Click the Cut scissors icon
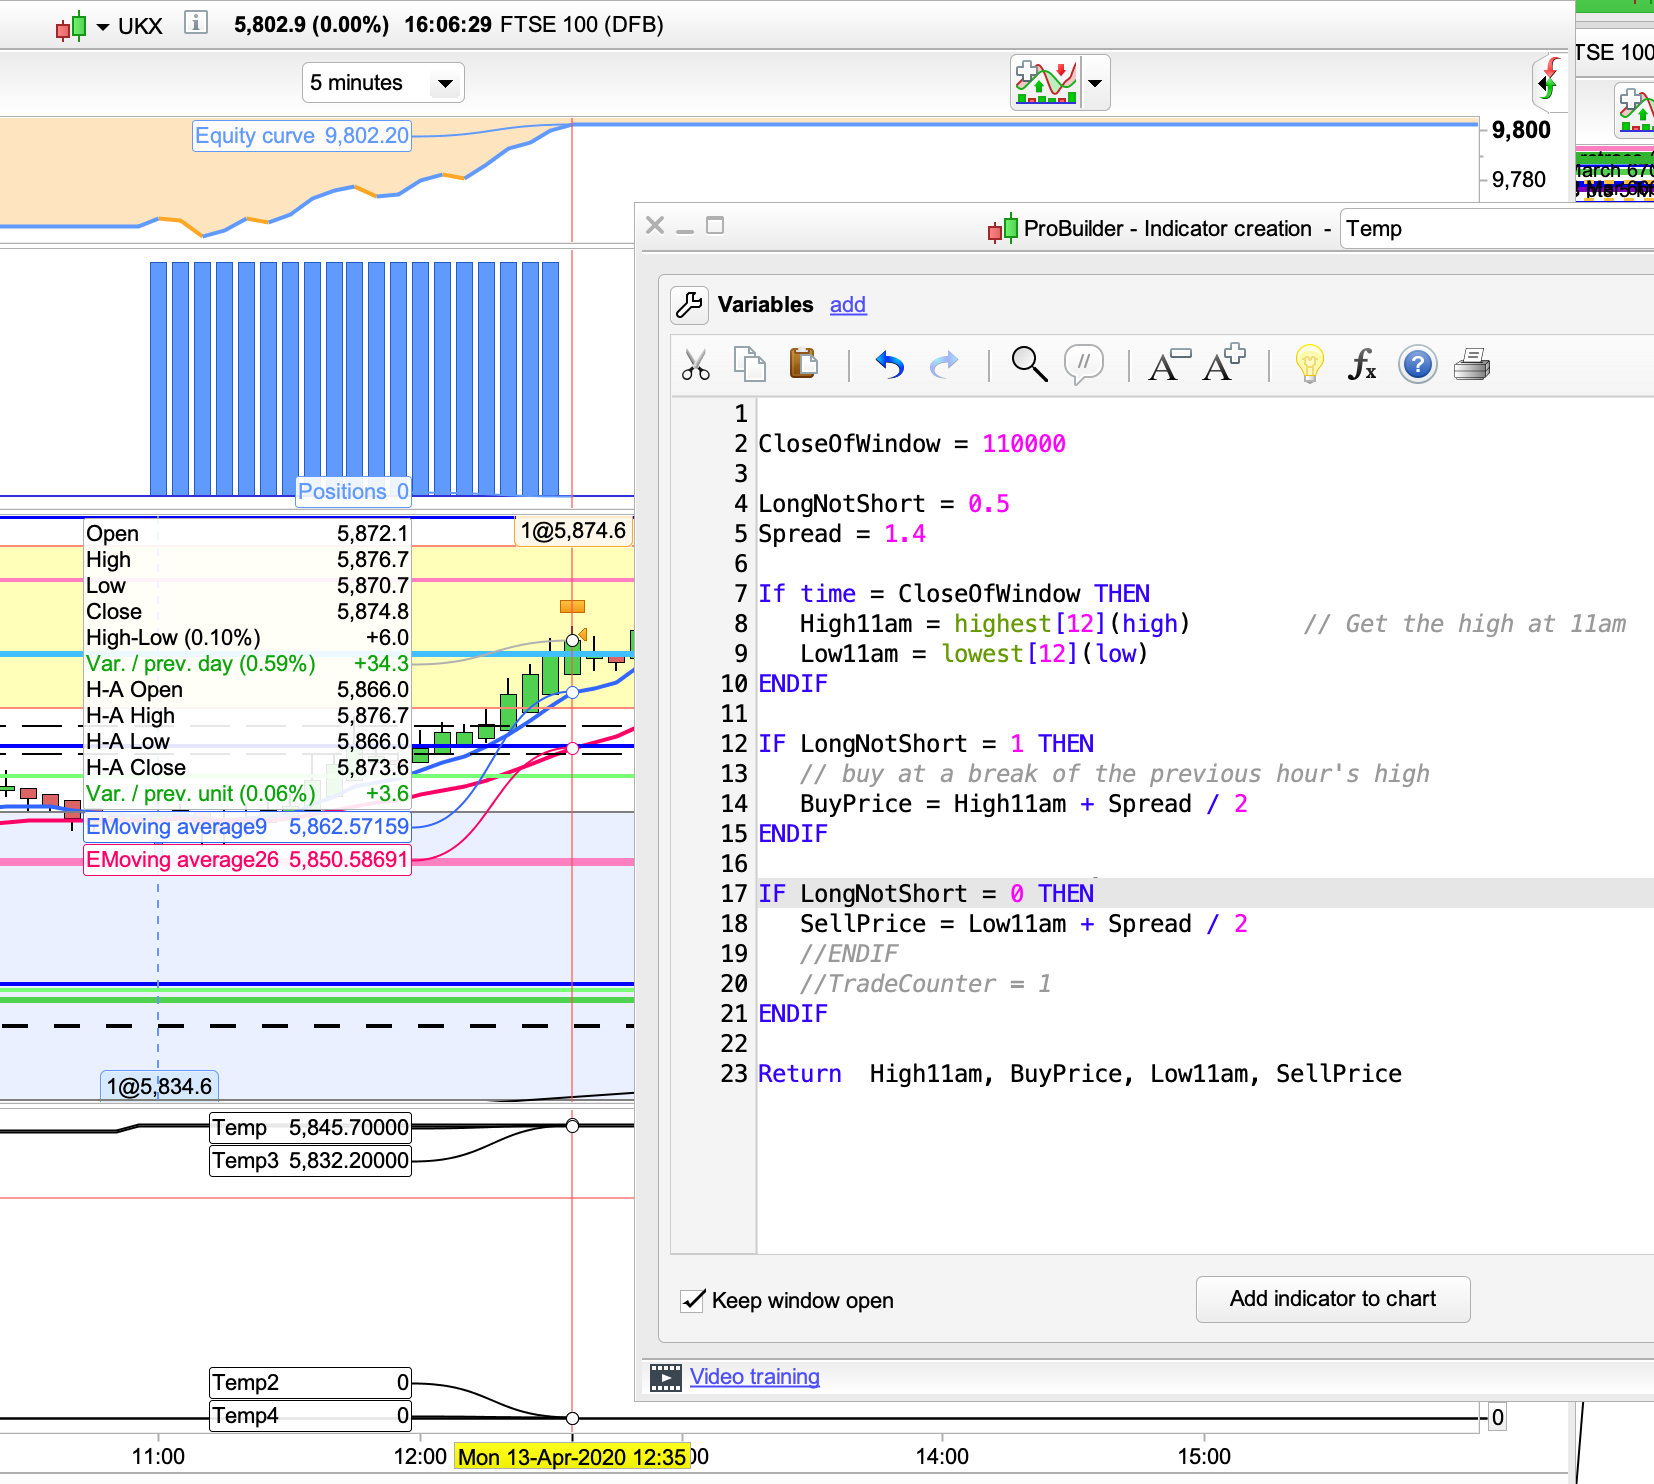Screen dimensions: 1654x1484 pos(695,365)
